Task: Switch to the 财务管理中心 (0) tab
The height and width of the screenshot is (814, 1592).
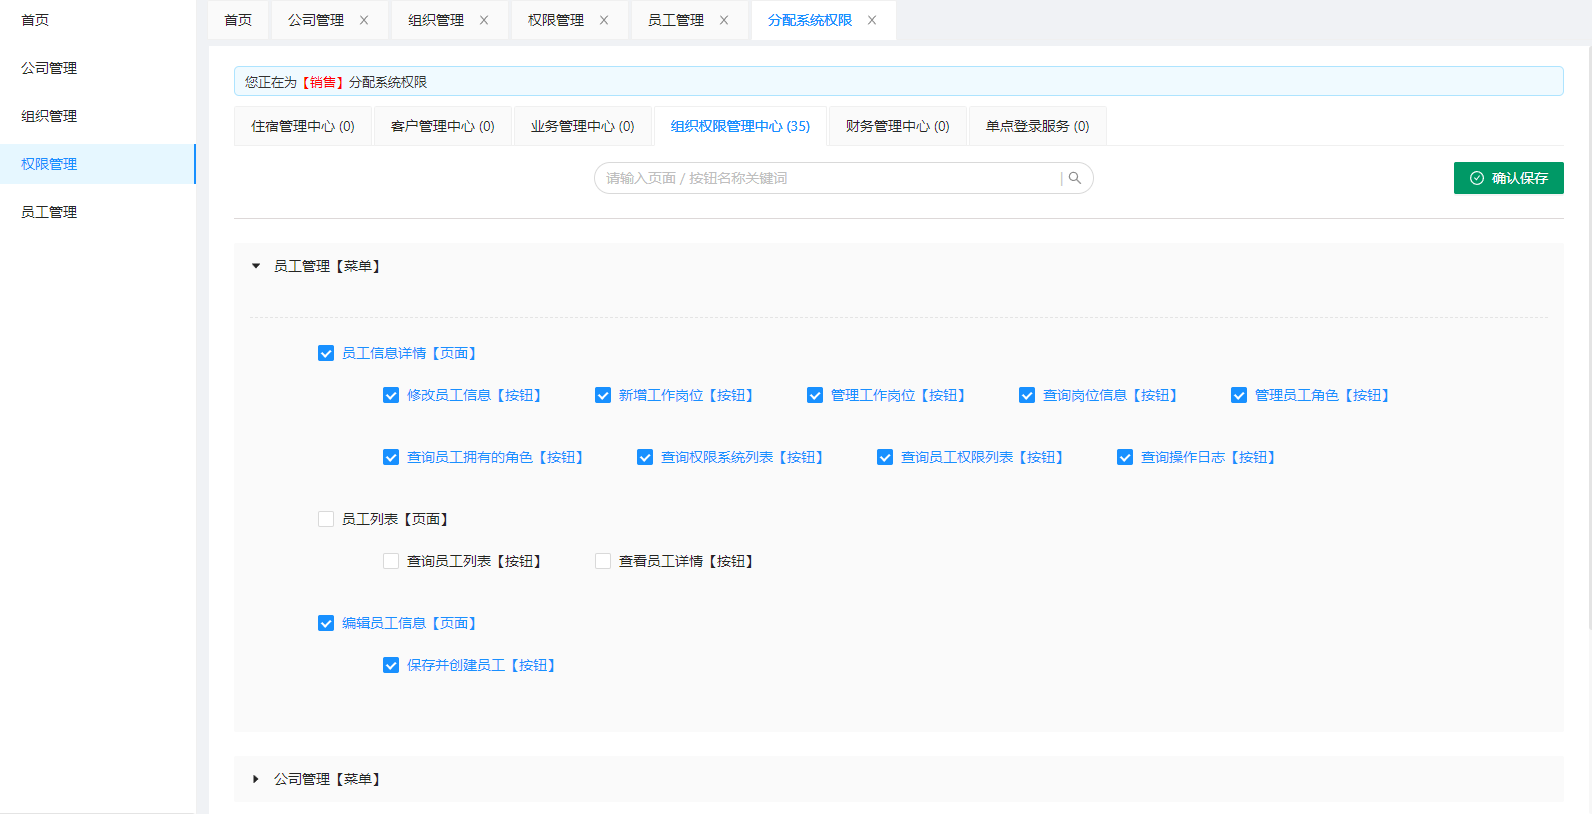Action: click(898, 126)
